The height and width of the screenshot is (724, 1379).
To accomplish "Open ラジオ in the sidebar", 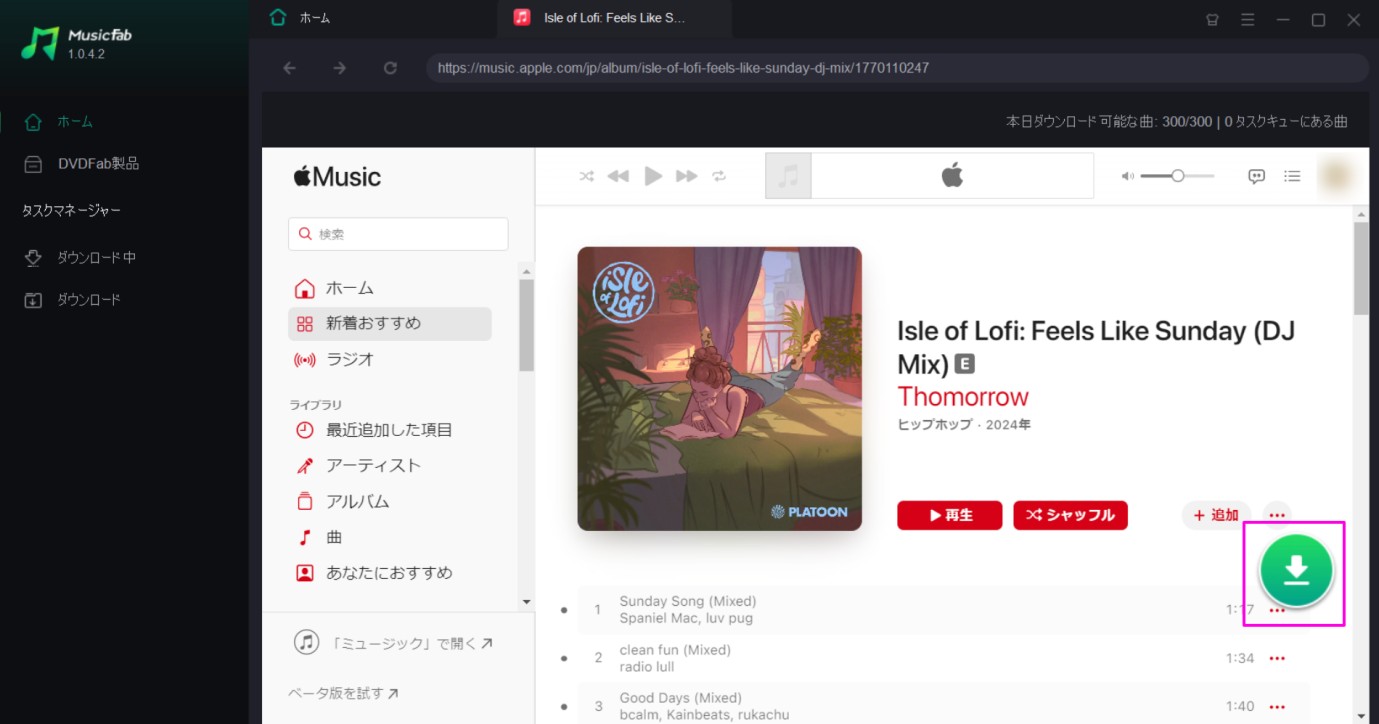I will pos(390,360).
